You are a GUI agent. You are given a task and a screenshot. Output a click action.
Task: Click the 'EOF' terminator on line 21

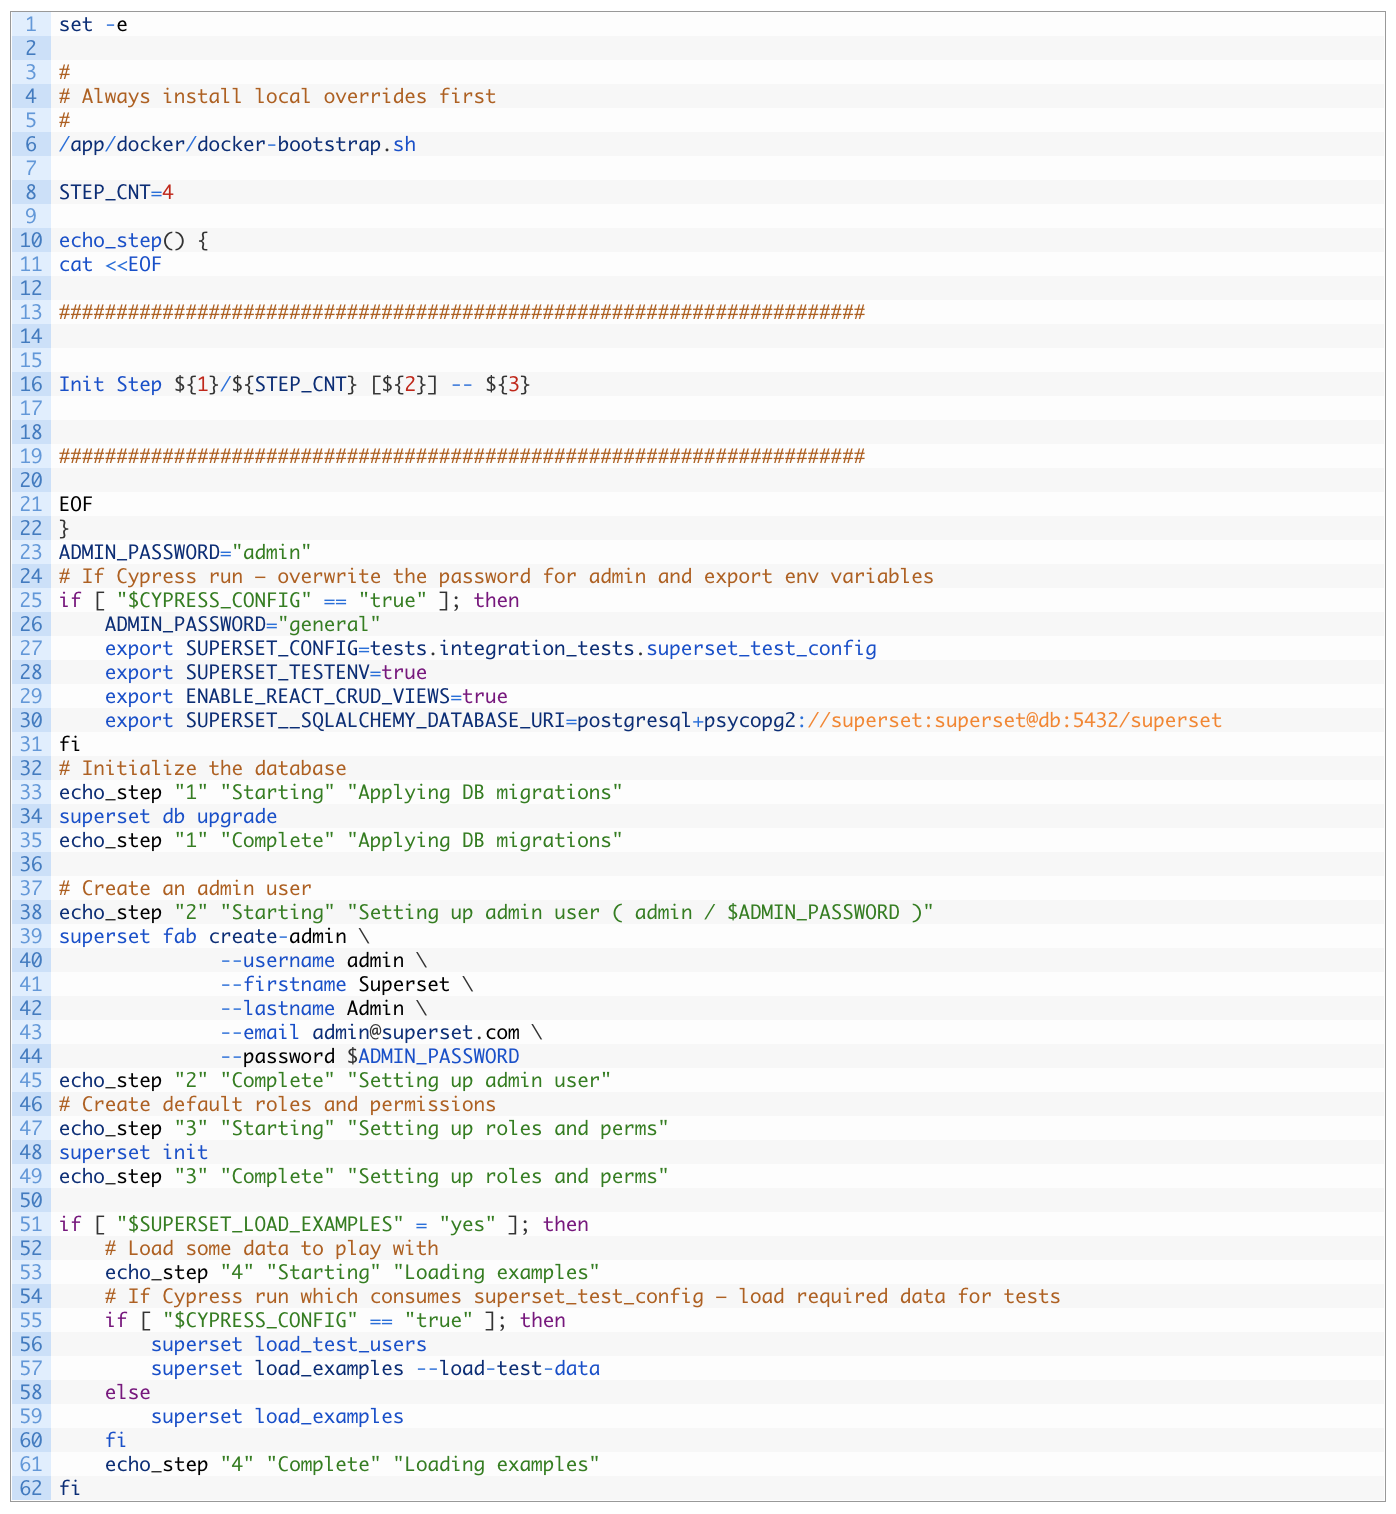[x=76, y=504]
